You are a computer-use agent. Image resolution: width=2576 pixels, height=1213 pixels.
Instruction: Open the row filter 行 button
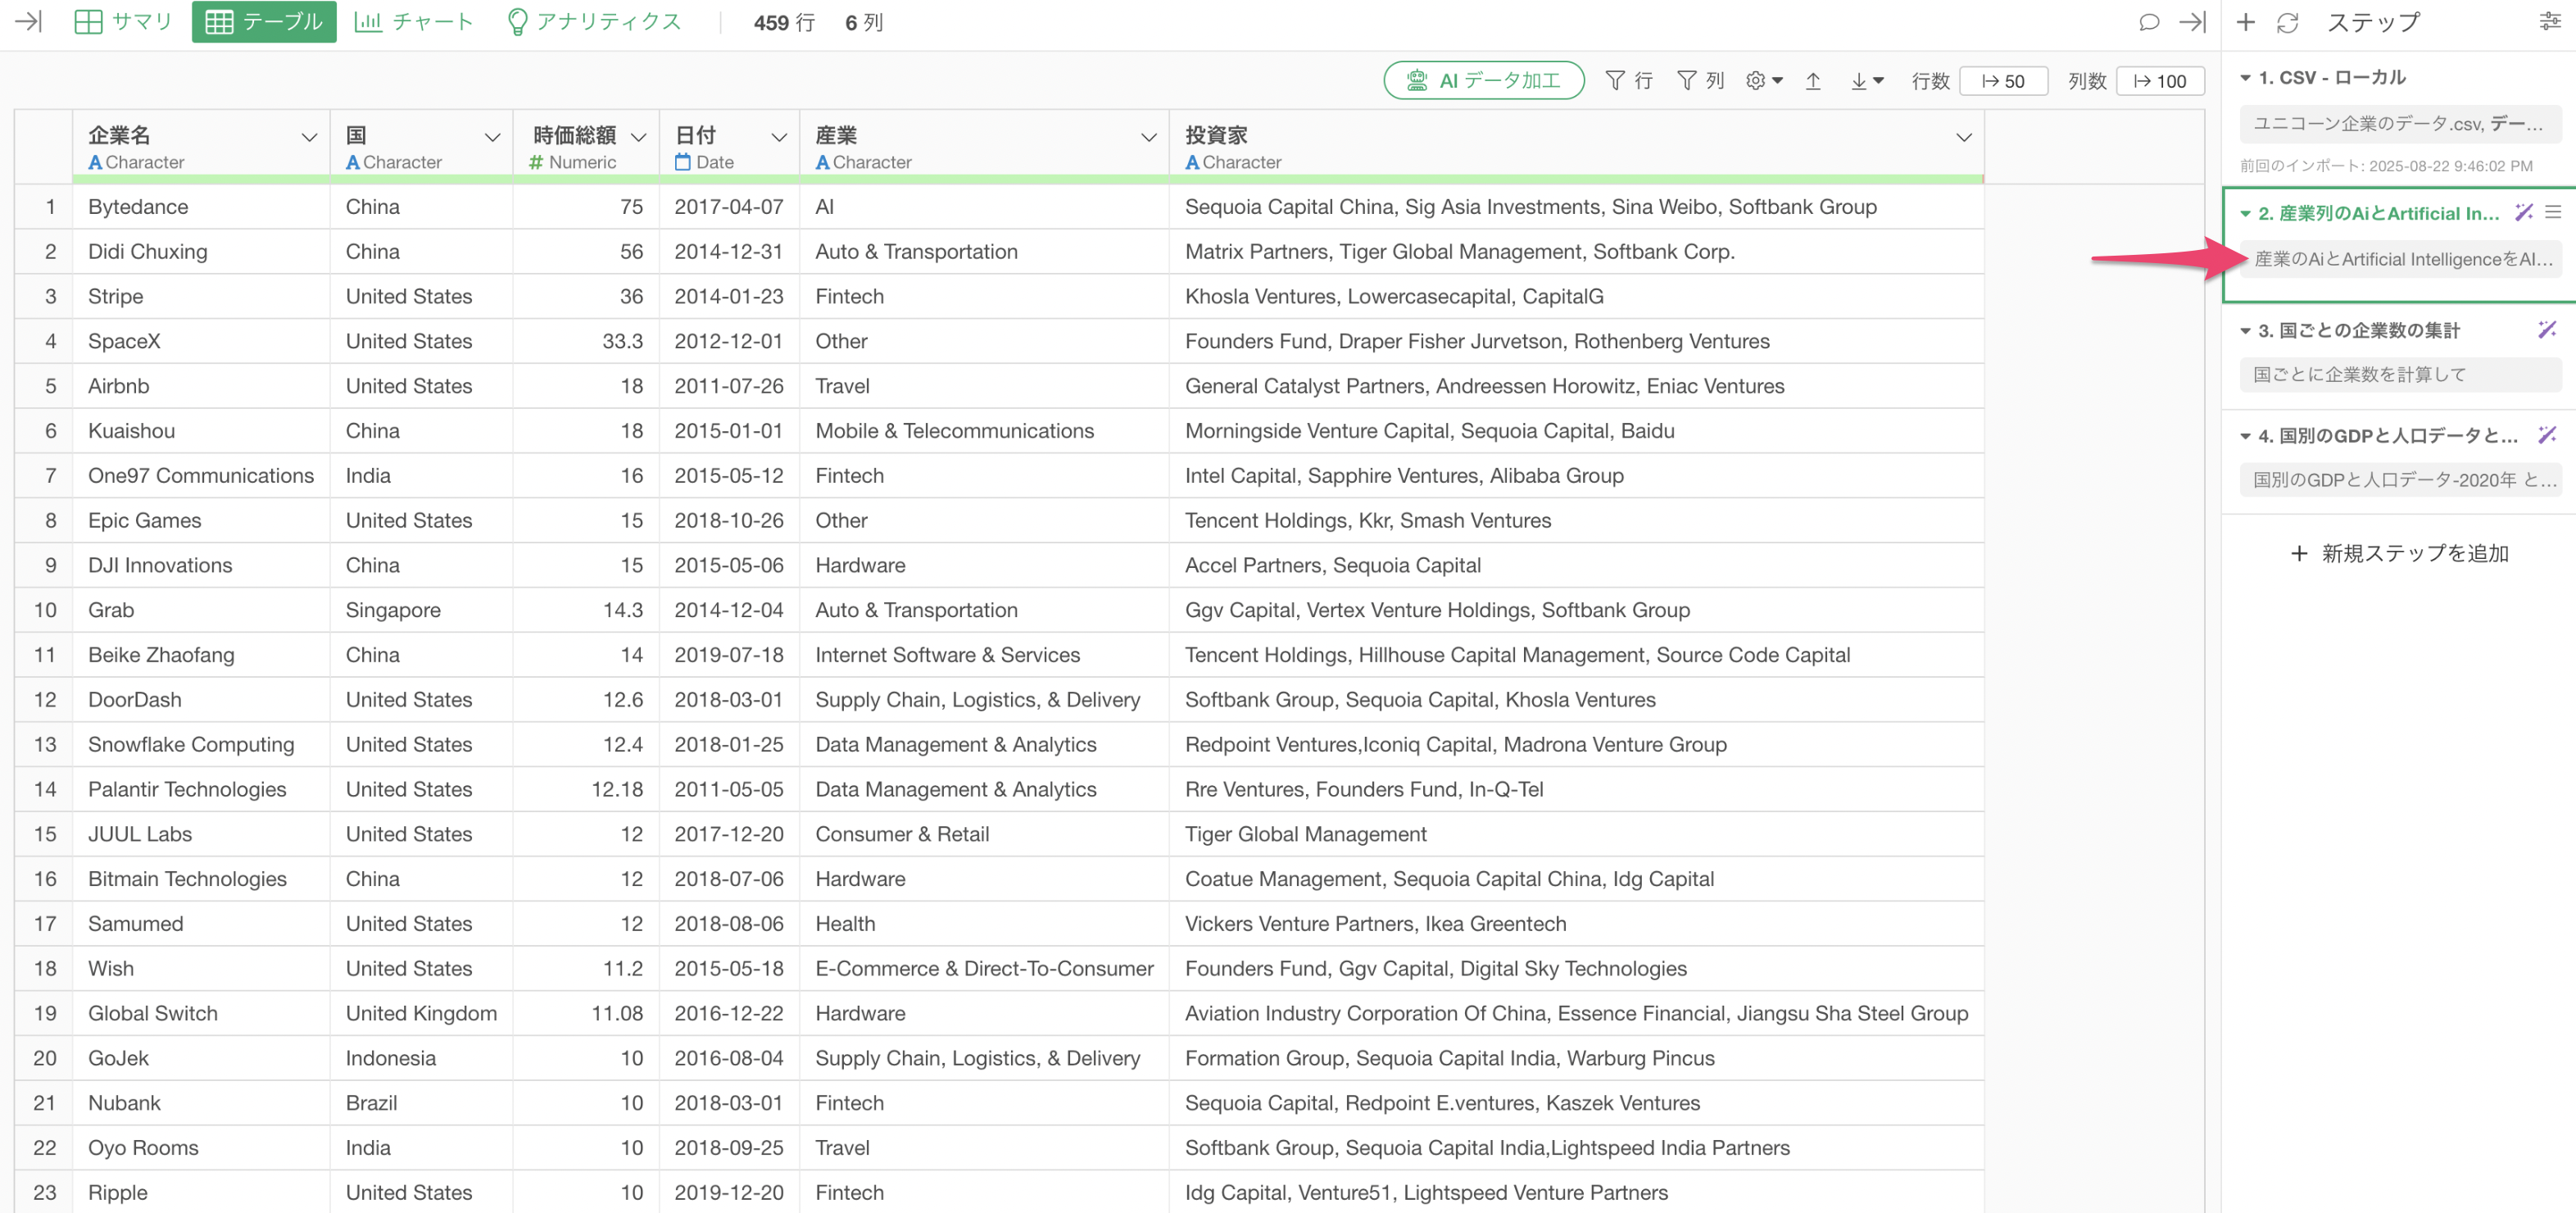(x=1629, y=80)
